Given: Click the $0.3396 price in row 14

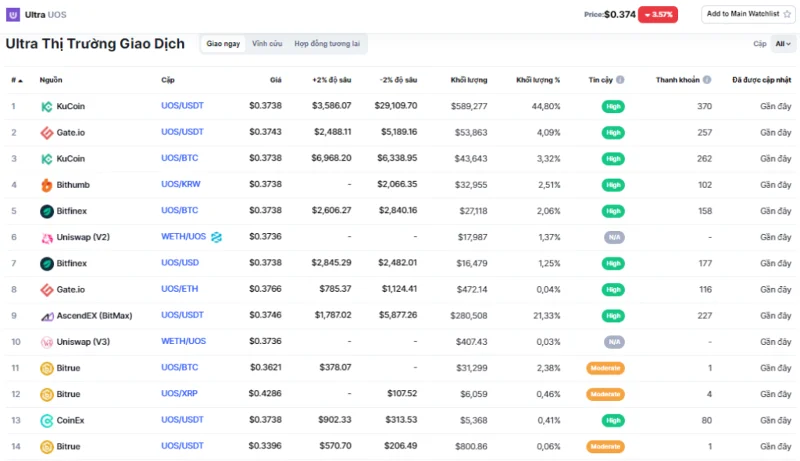Looking at the screenshot, I should tap(265, 446).
